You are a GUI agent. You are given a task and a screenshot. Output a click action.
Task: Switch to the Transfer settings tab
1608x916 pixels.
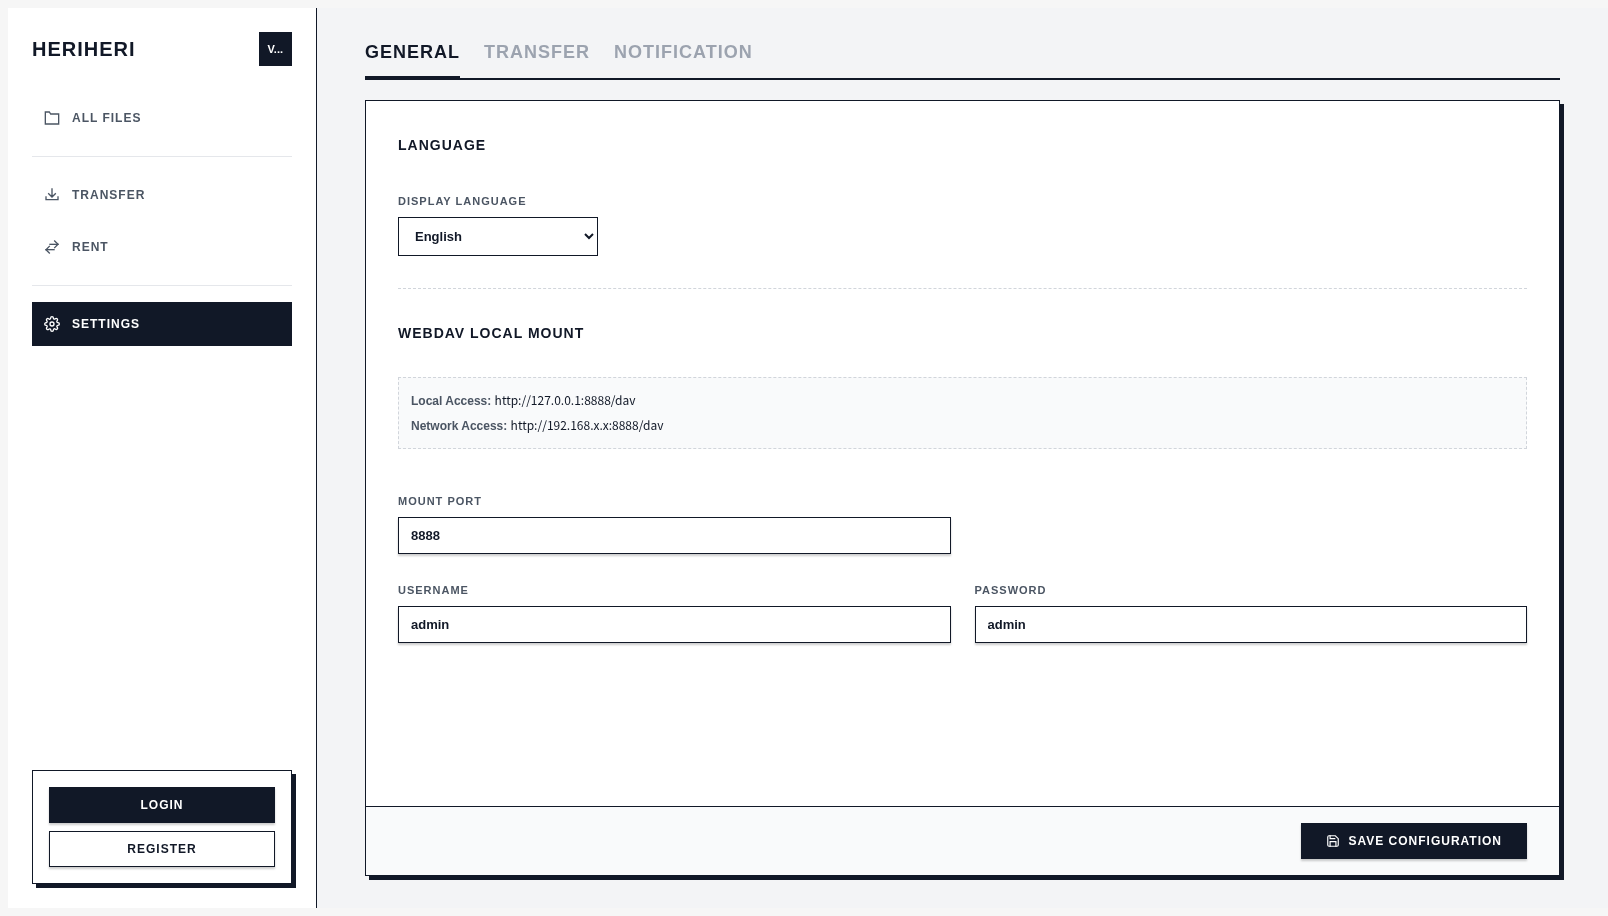(x=537, y=52)
